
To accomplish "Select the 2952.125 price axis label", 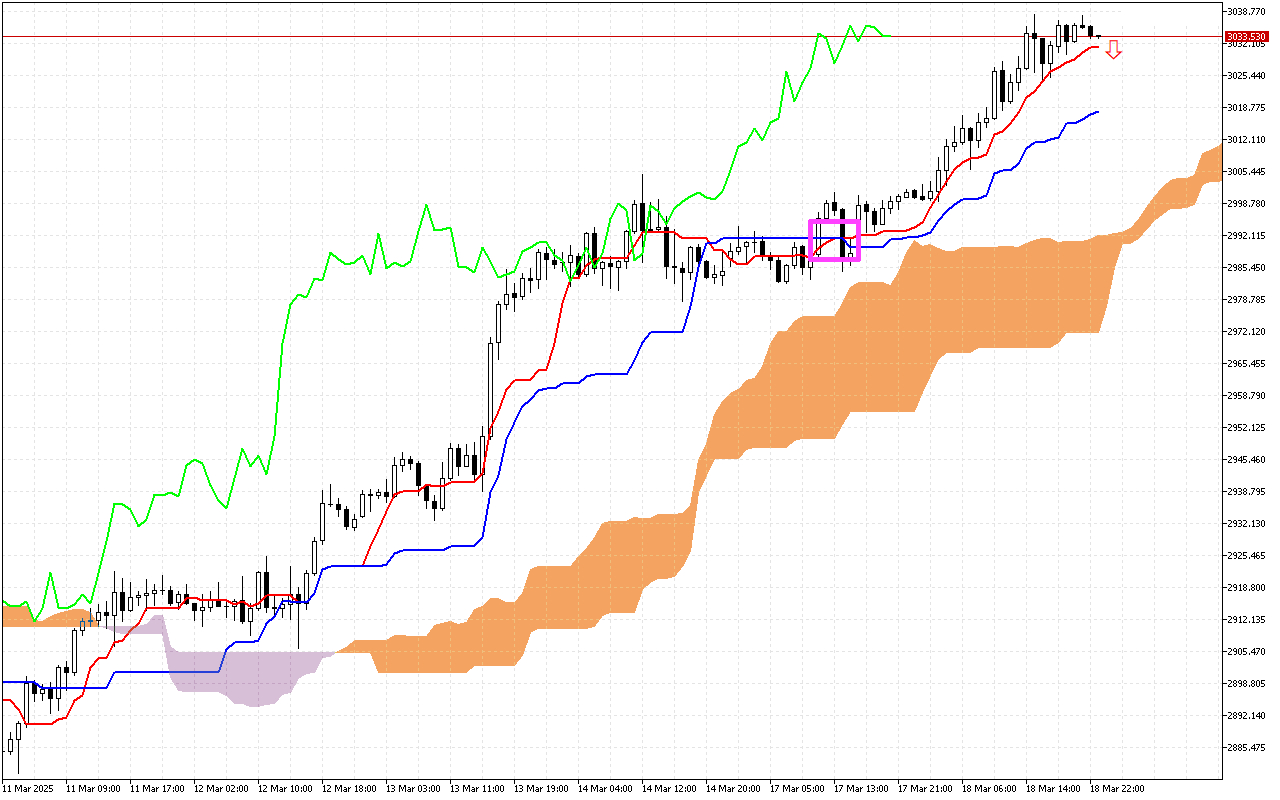I will [x=1246, y=428].
